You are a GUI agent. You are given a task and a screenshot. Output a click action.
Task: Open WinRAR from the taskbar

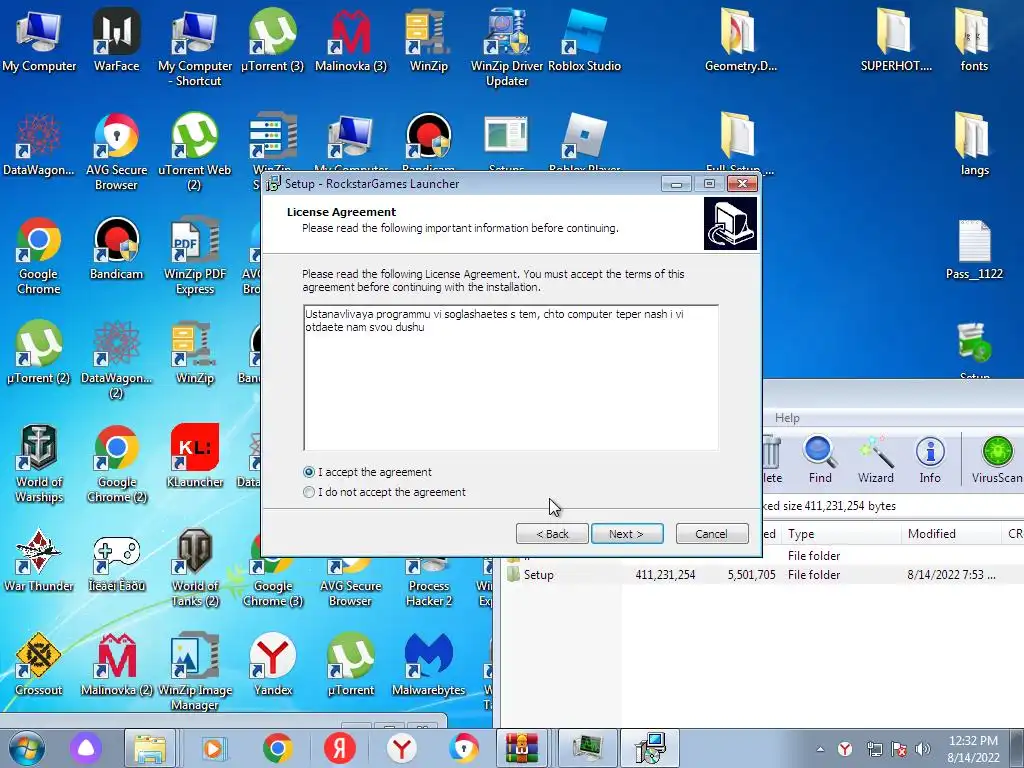(522, 748)
